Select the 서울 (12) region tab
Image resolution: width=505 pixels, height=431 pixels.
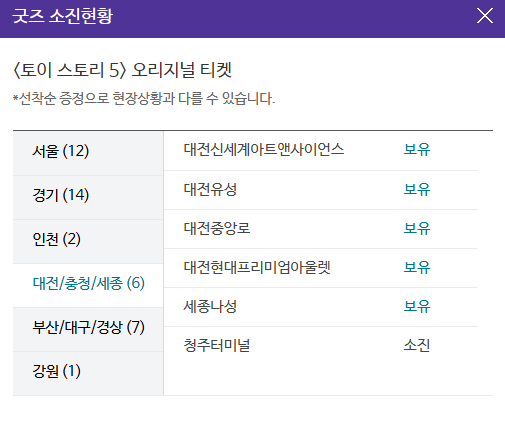[88, 153]
